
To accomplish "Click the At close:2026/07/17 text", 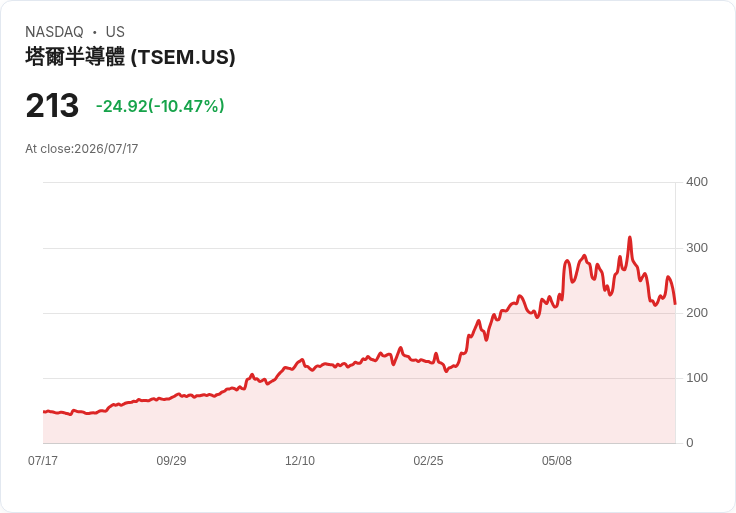I will (x=82, y=149).
